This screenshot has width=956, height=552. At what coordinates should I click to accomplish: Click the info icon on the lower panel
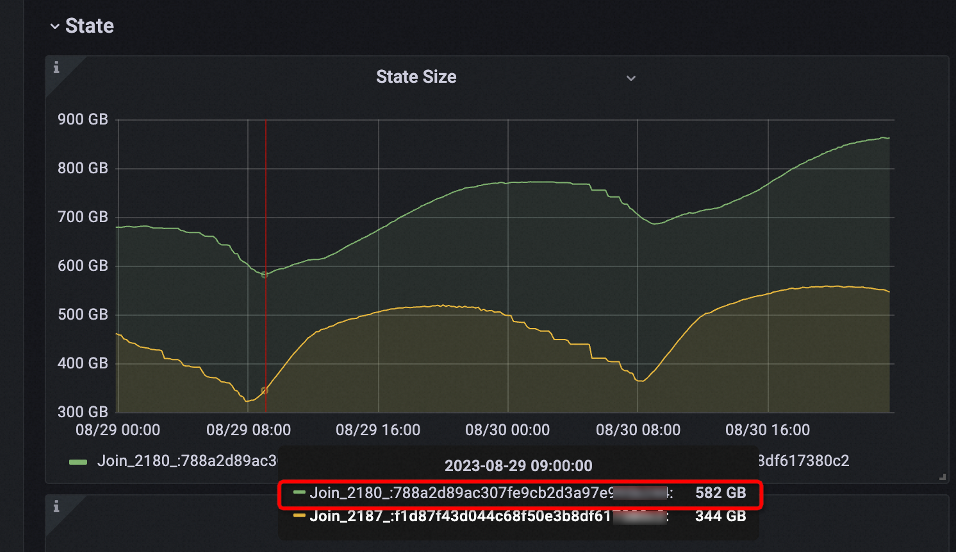pos(56,506)
